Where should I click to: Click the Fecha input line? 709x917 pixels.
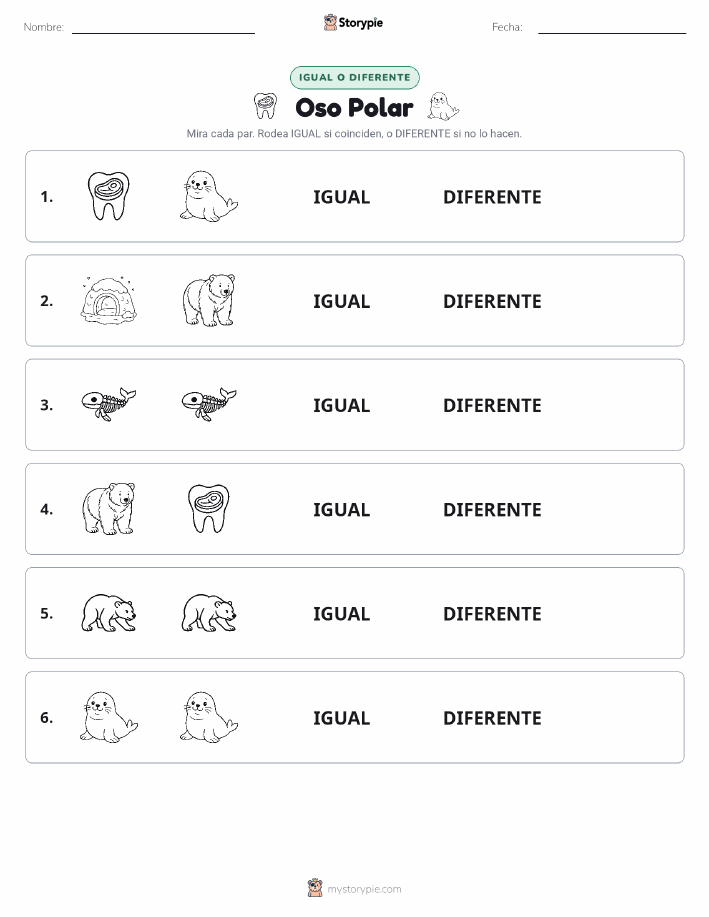pyautogui.click(x=612, y=28)
